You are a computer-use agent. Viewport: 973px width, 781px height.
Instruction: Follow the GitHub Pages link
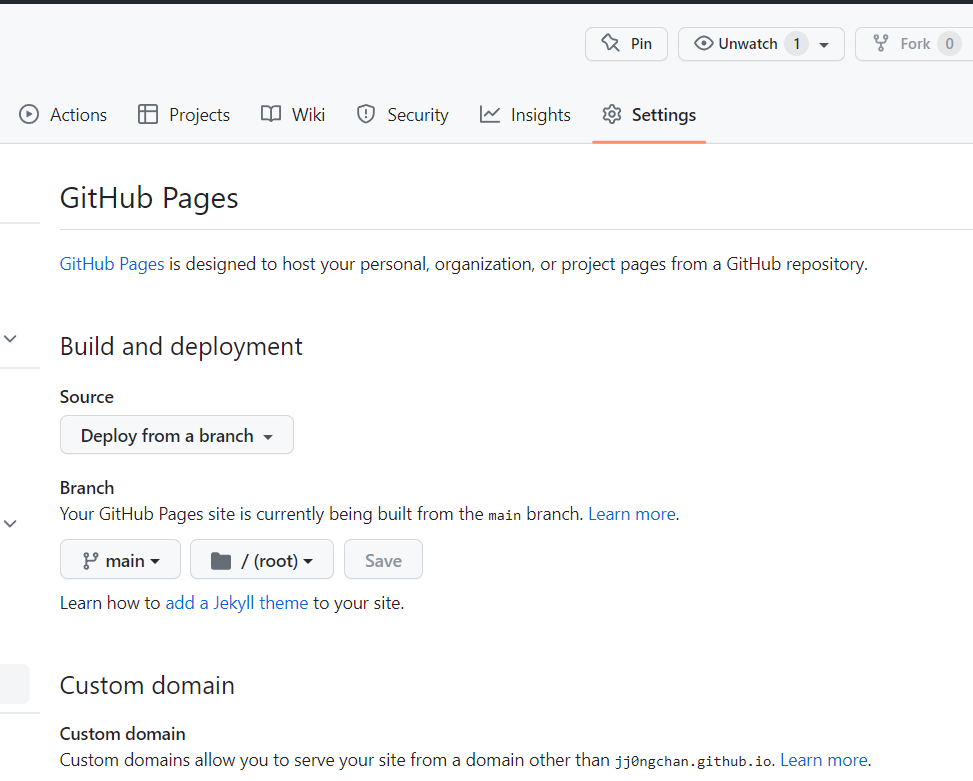click(112, 264)
